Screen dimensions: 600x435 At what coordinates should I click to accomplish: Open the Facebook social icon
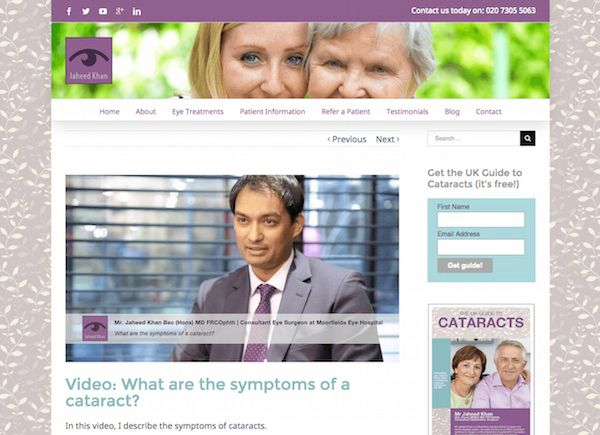69,11
